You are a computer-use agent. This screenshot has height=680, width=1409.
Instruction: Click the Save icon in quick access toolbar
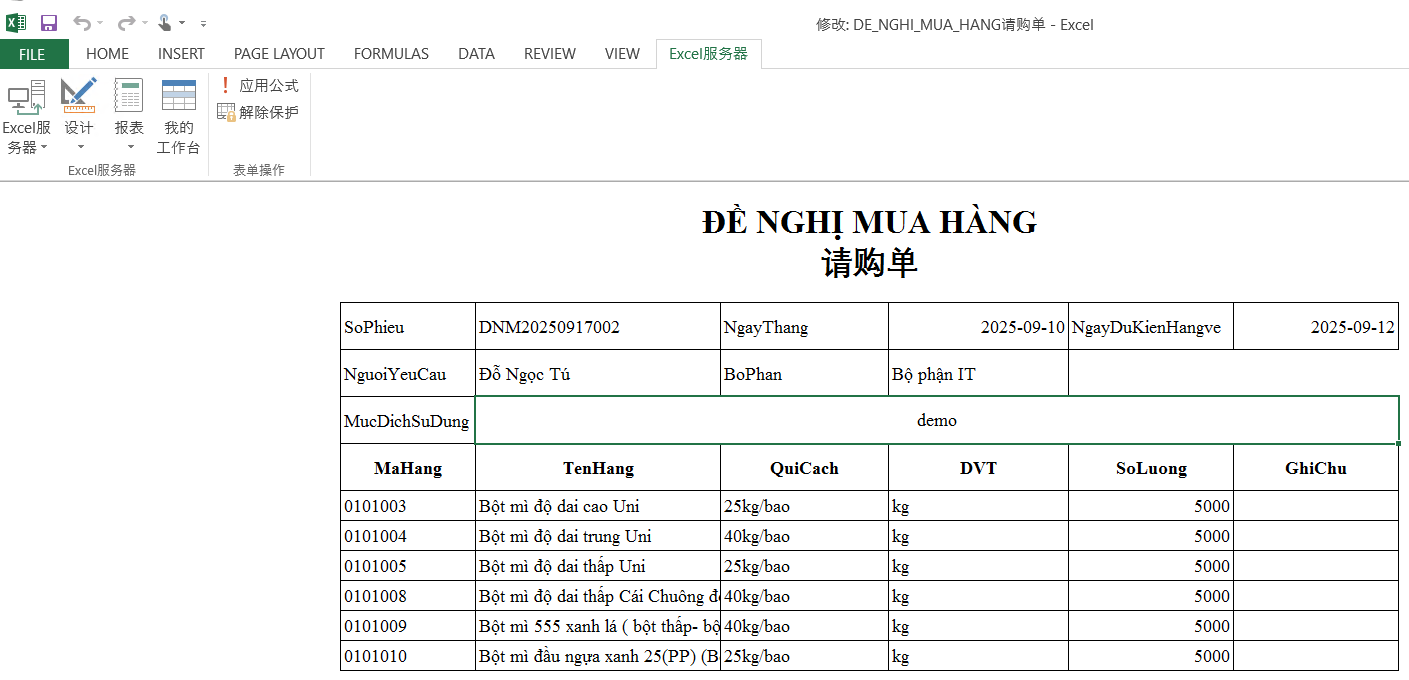tap(48, 23)
